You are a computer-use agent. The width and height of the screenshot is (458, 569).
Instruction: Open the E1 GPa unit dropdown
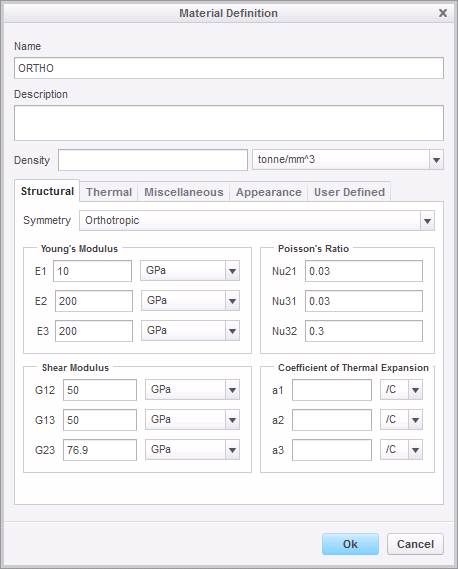click(x=190, y=270)
